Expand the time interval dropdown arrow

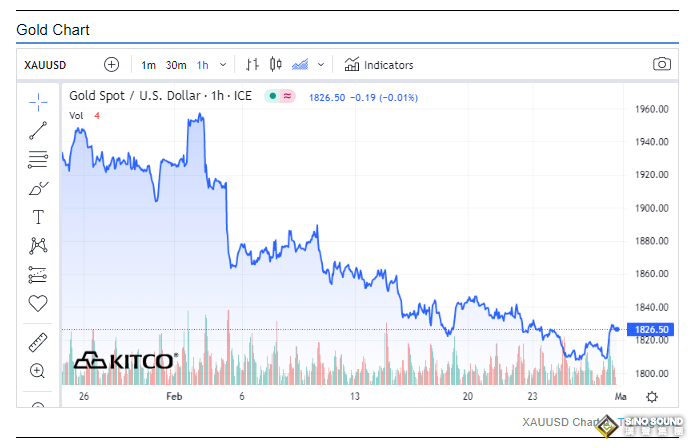(222, 65)
